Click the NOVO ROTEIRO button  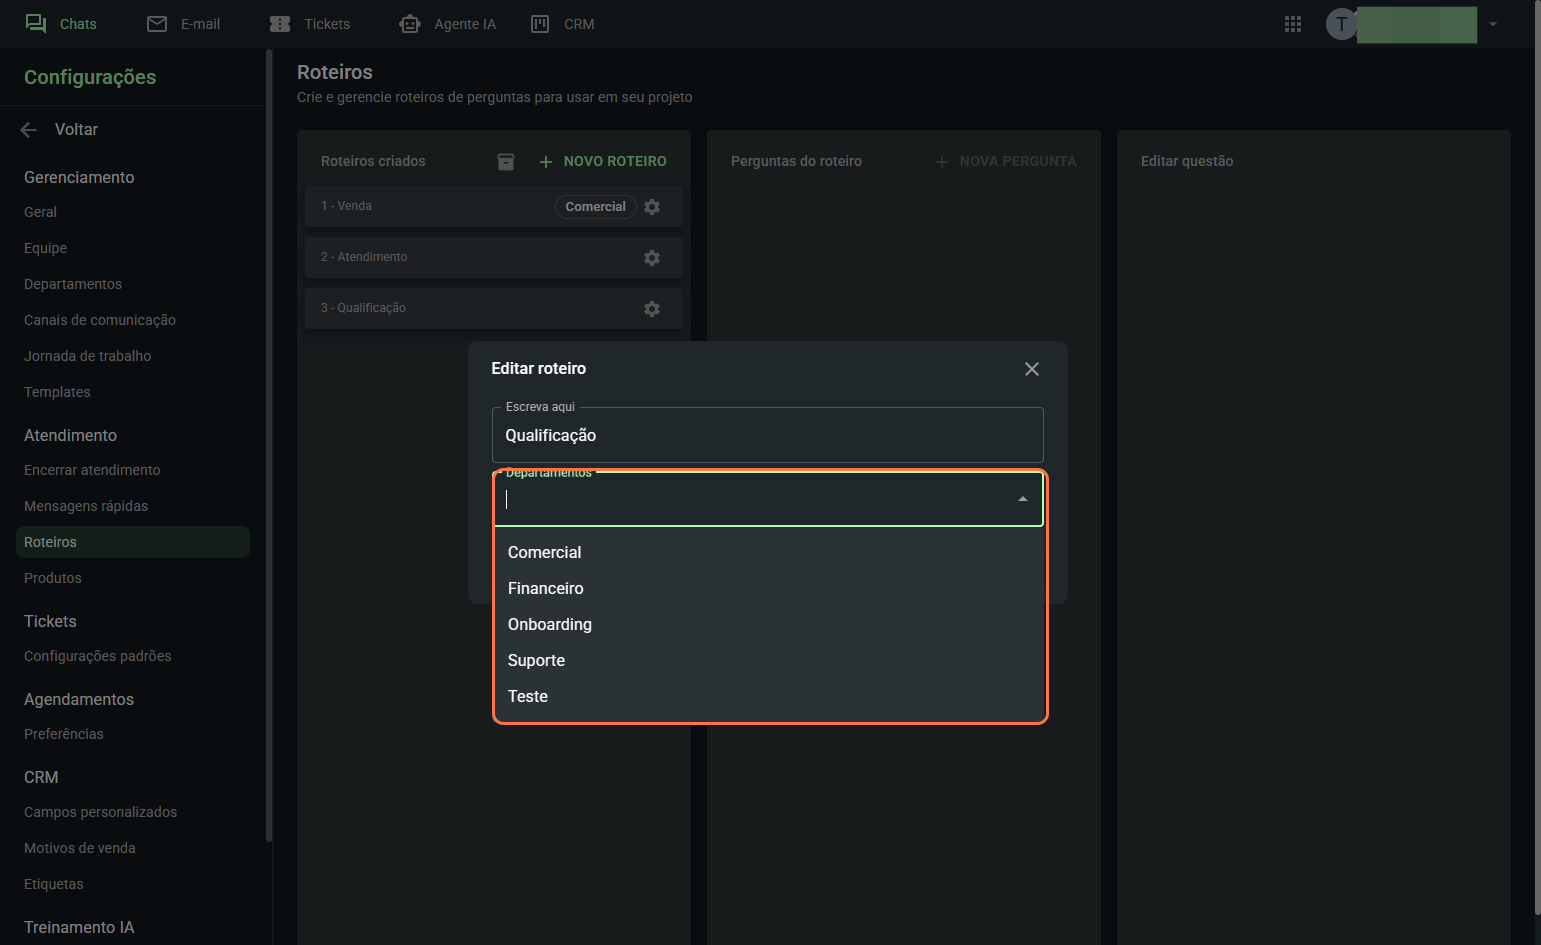click(x=603, y=161)
